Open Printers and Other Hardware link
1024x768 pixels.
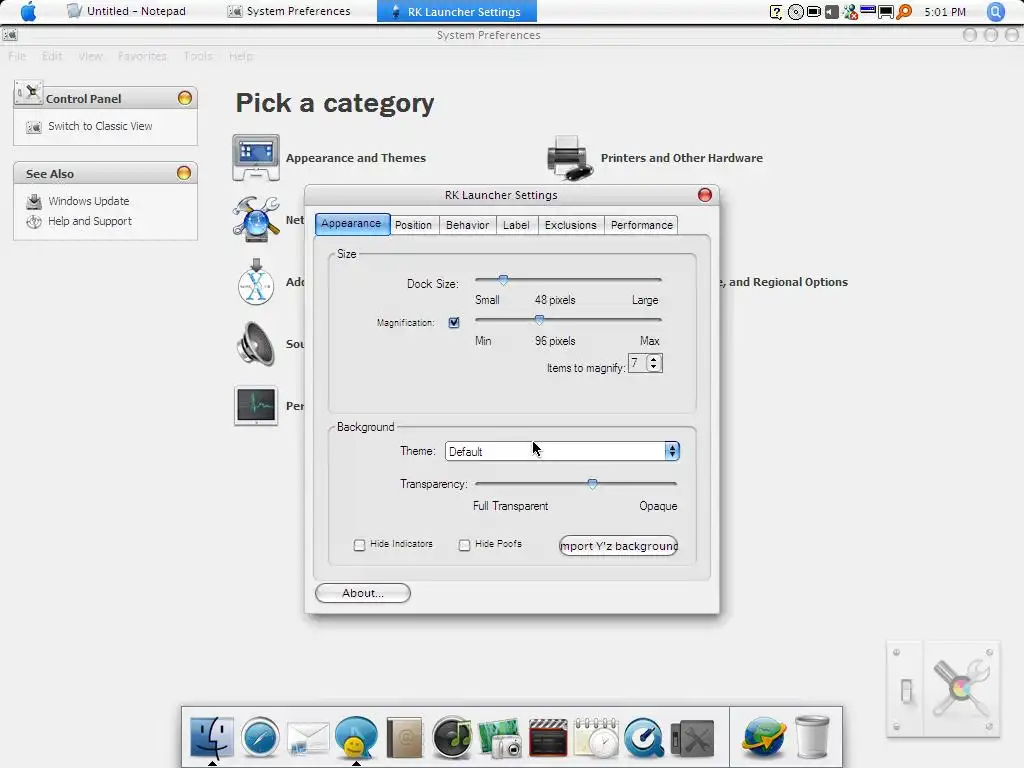click(x=682, y=158)
